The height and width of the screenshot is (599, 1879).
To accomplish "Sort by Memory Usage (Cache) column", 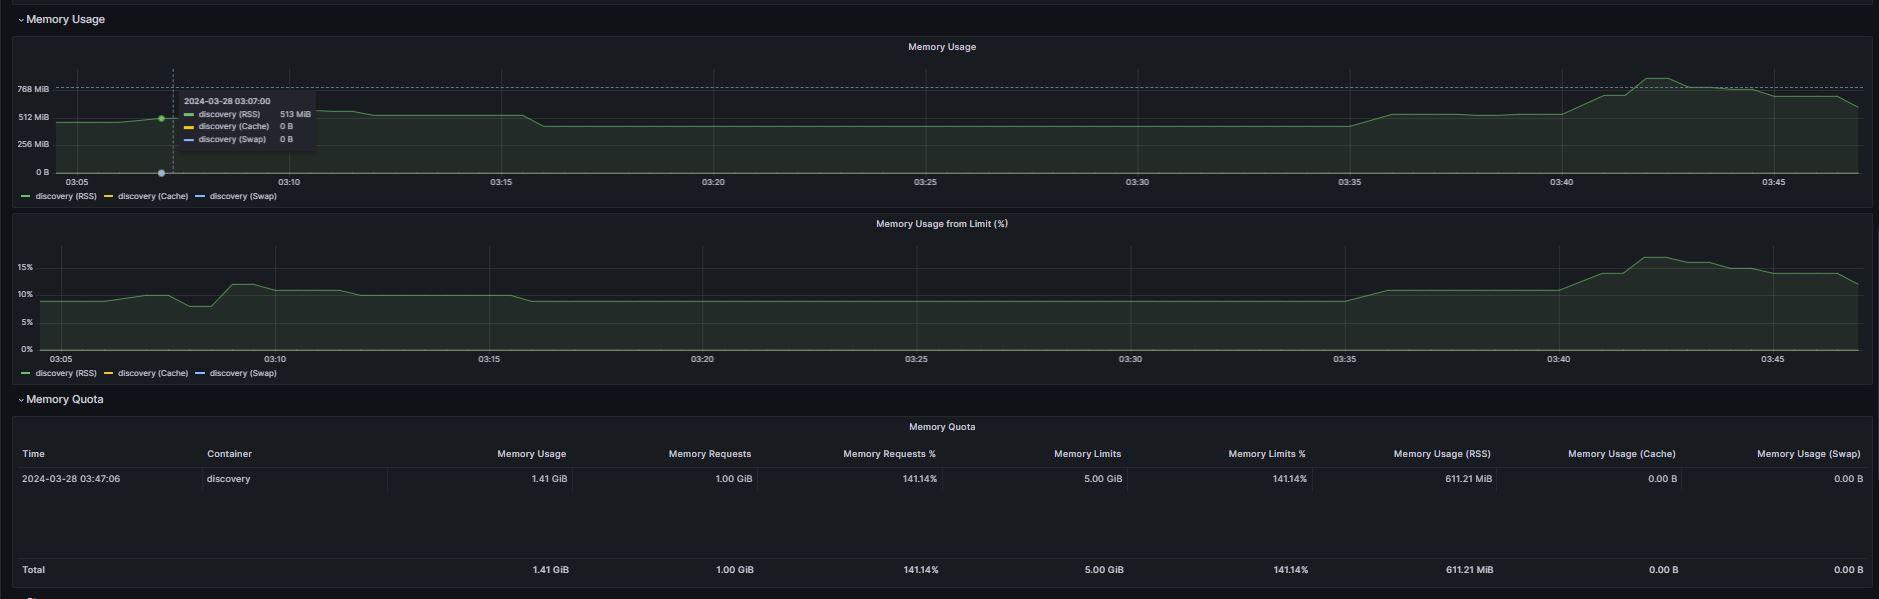I will 1622,454.
